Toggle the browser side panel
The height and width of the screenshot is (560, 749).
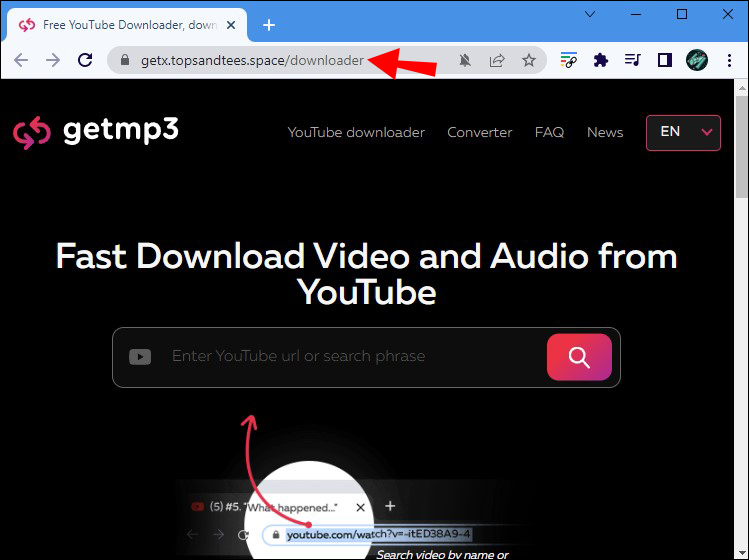click(x=664, y=60)
